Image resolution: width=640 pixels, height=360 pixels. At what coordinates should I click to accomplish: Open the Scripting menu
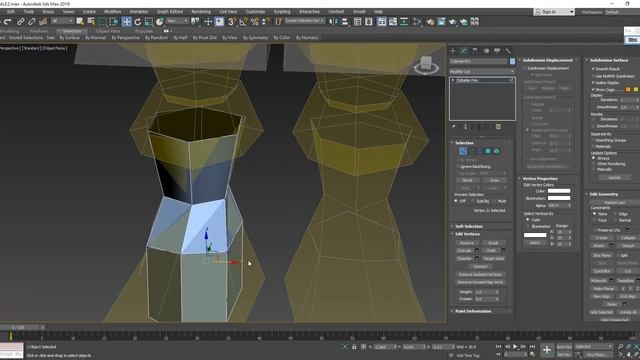click(282, 12)
